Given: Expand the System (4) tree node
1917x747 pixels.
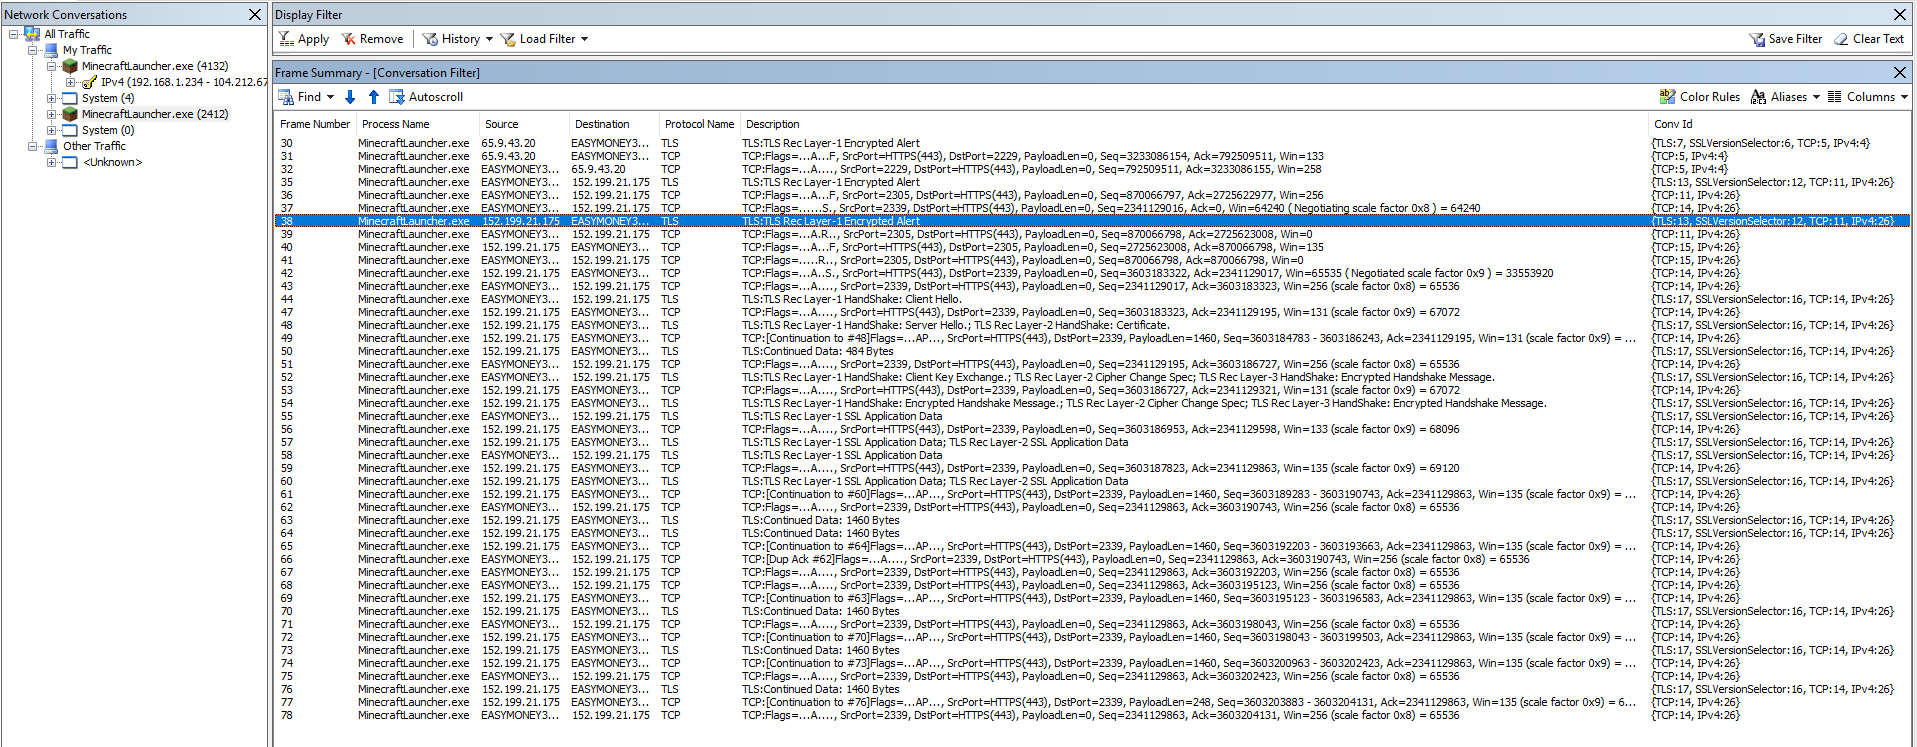Looking at the screenshot, I should (52, 98).
